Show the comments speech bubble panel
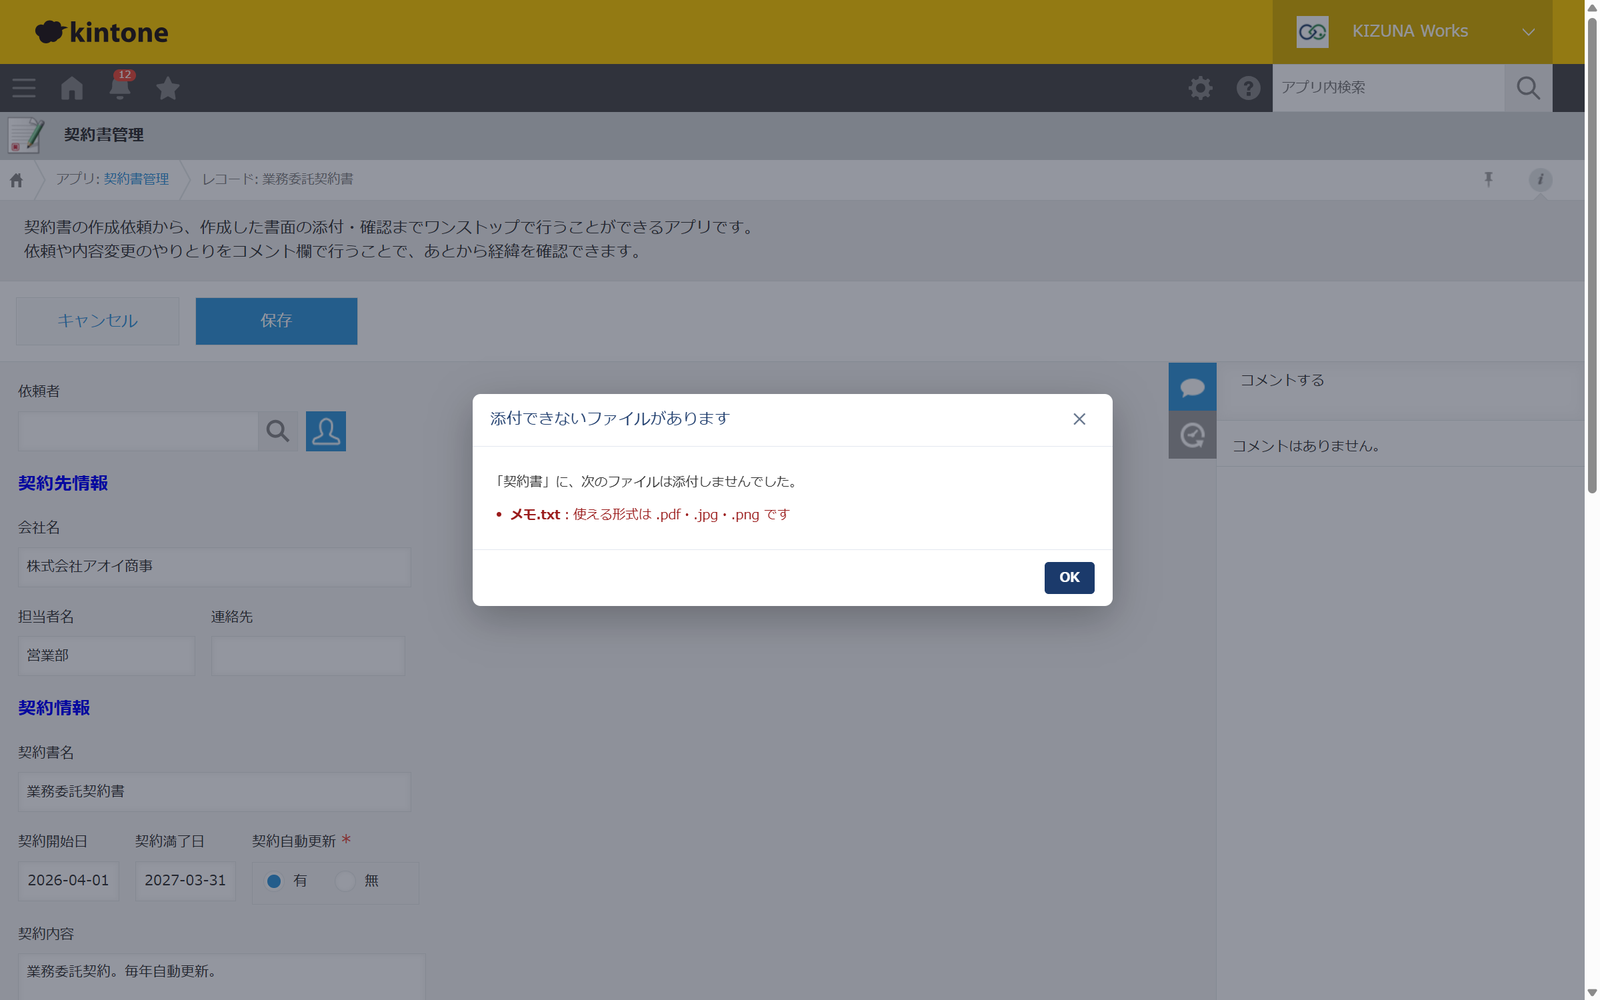The width and height of the screenshot is (1600, 1000). point(1192,387)
